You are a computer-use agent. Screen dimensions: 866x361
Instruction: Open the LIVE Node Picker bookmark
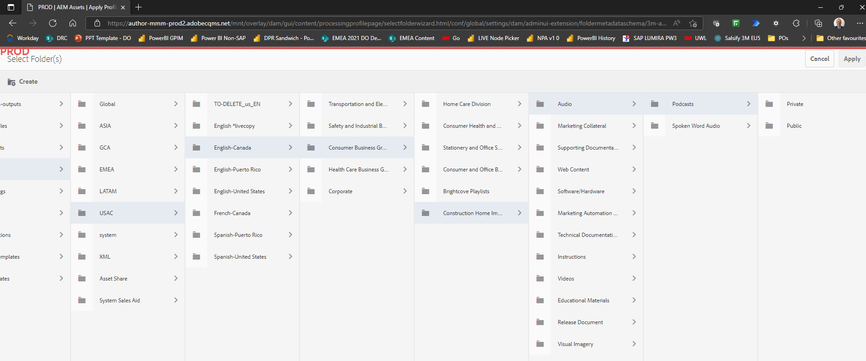493,39
